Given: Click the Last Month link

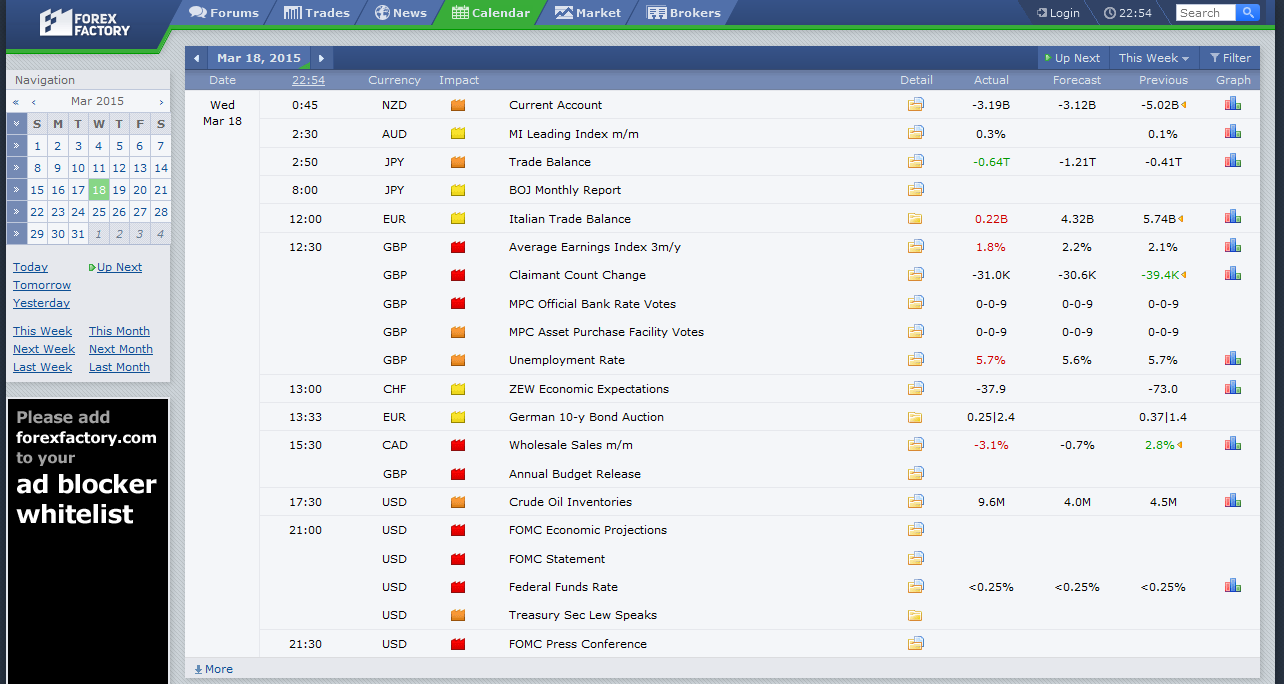Looking at the screenshot, I should pos(119,367).
